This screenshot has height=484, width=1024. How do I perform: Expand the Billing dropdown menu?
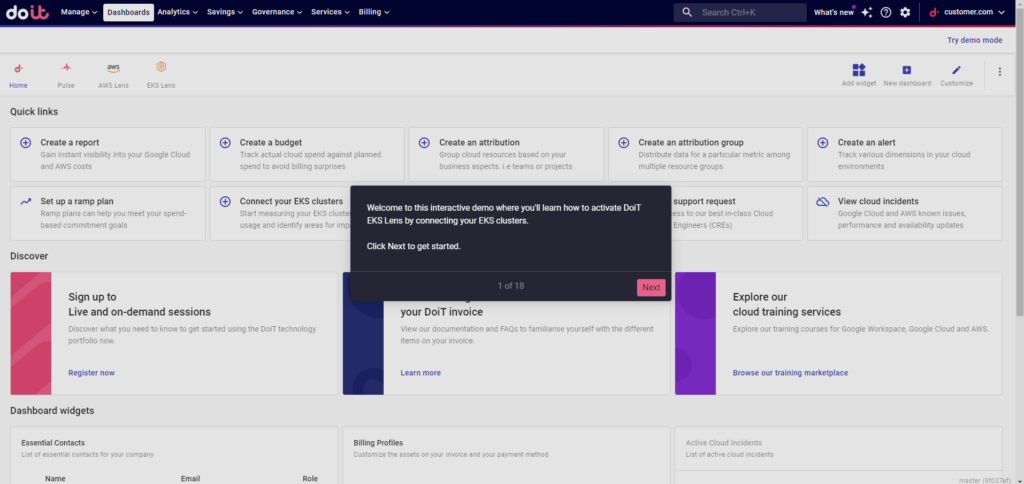coord(373,12)
